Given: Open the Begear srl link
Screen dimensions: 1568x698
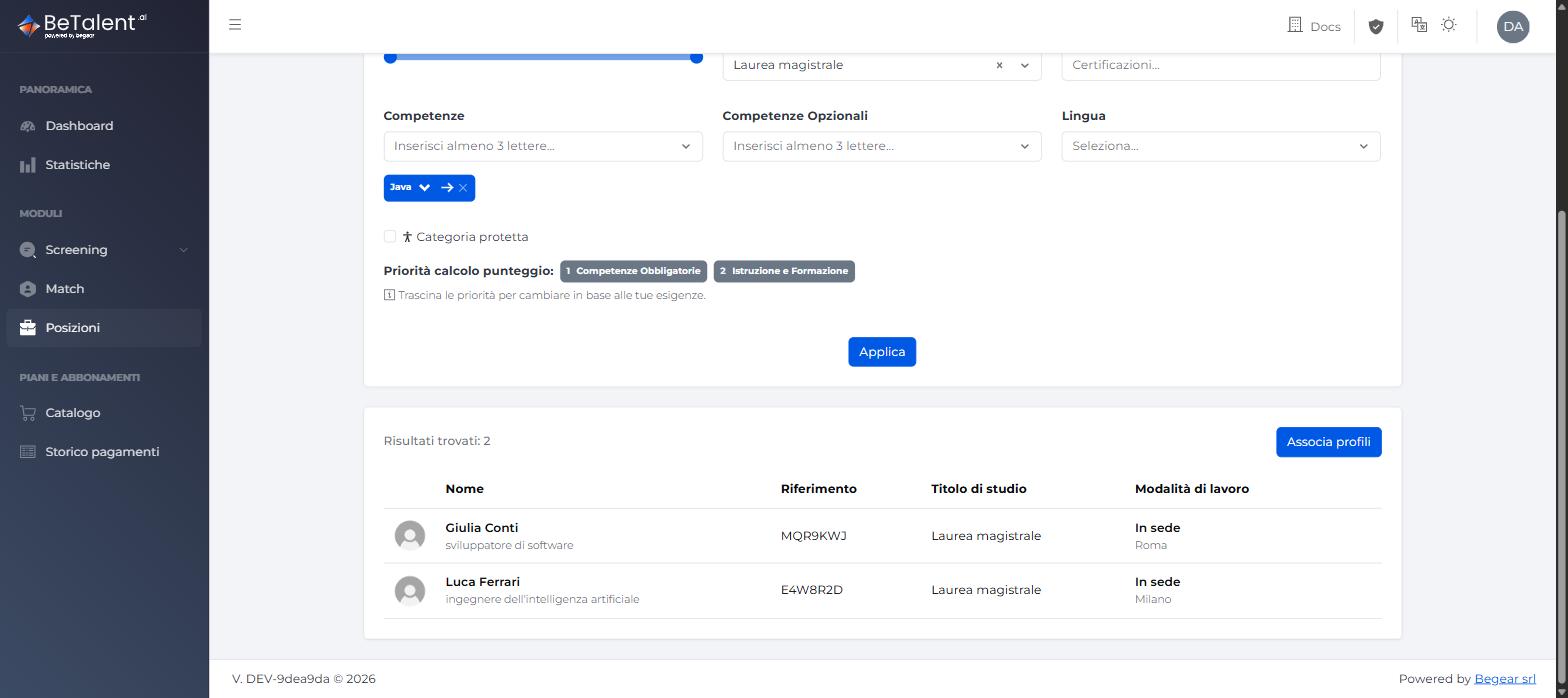Looking at the screenshot, I should [1505, 679].
